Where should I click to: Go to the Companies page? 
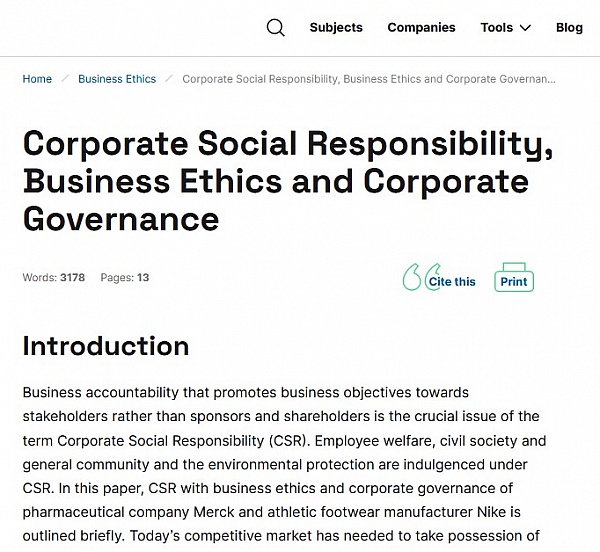coord(421,28)
